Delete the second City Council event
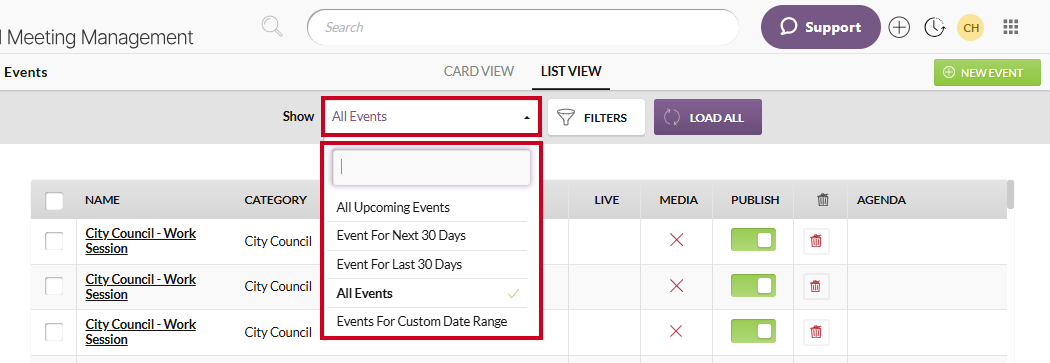Screen dimensions: 1050x363 [x=816, y=286]
